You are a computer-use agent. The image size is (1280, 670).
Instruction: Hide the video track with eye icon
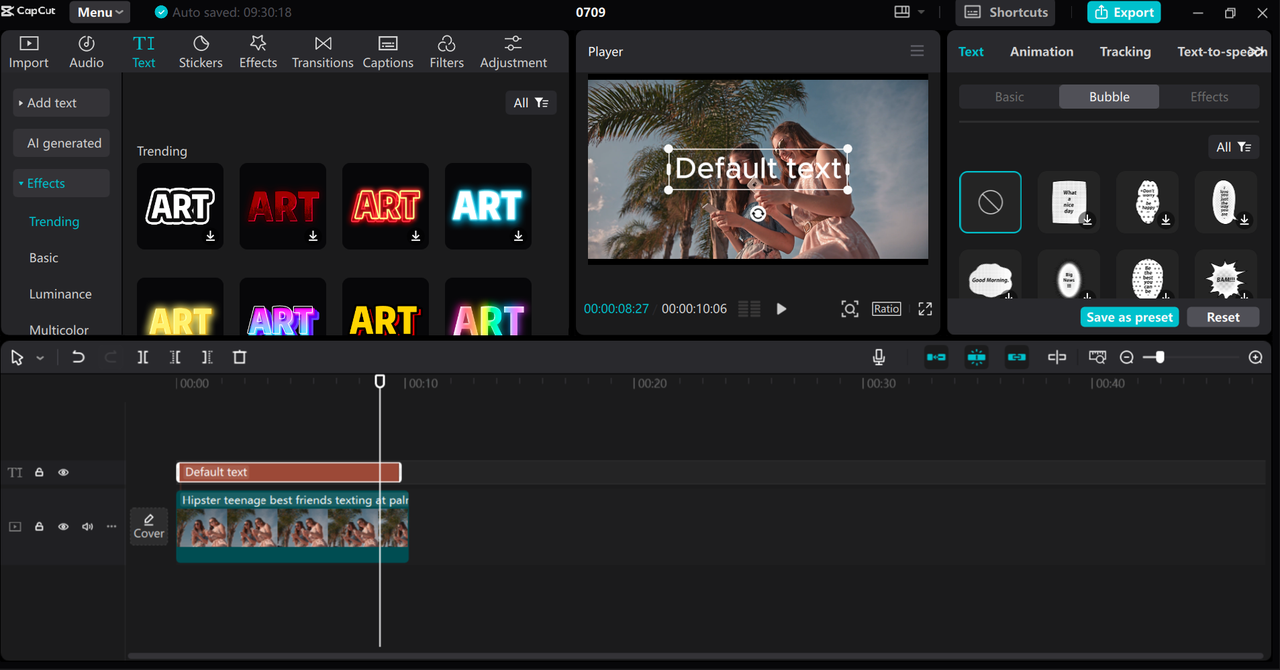[x=63, y=526]
